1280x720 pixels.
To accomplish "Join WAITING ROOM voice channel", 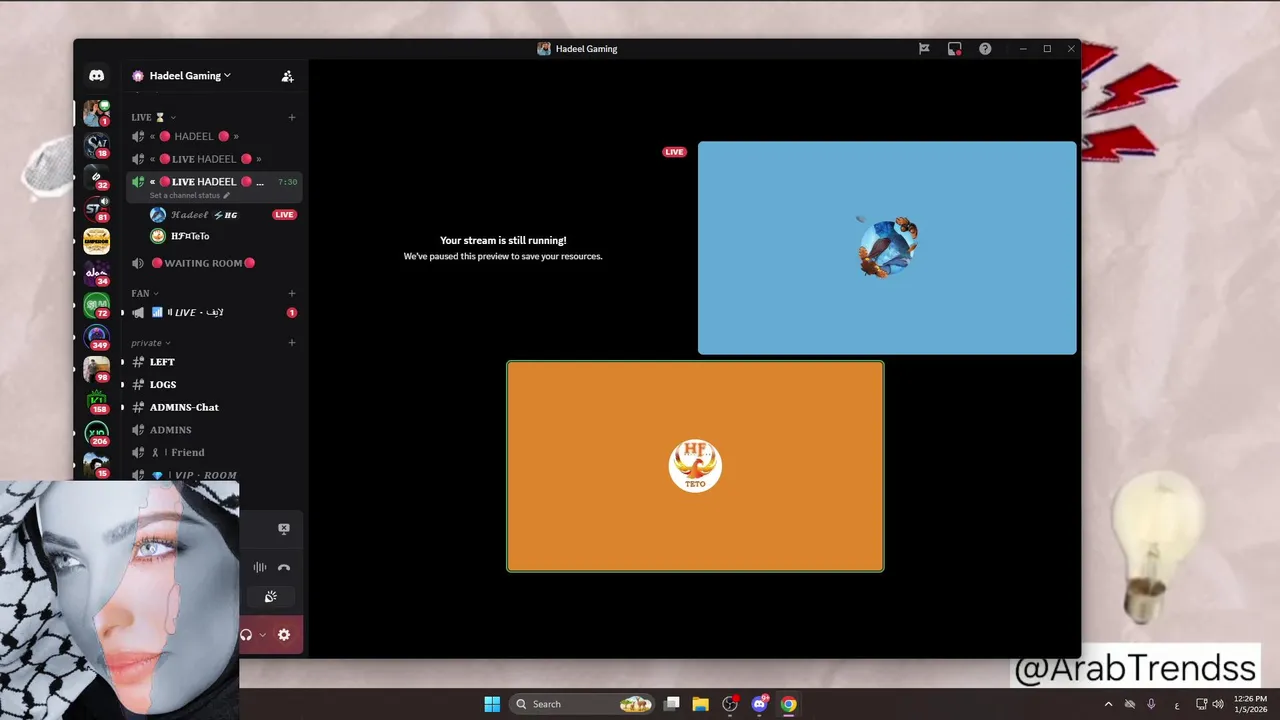I will click(214, 263).
